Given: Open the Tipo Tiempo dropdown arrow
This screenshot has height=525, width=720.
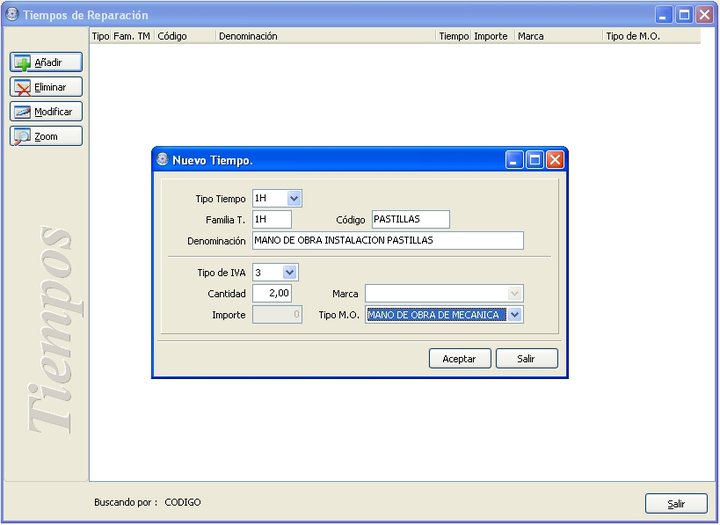Looking at the screenshot, I should click(x=294, y=198).
